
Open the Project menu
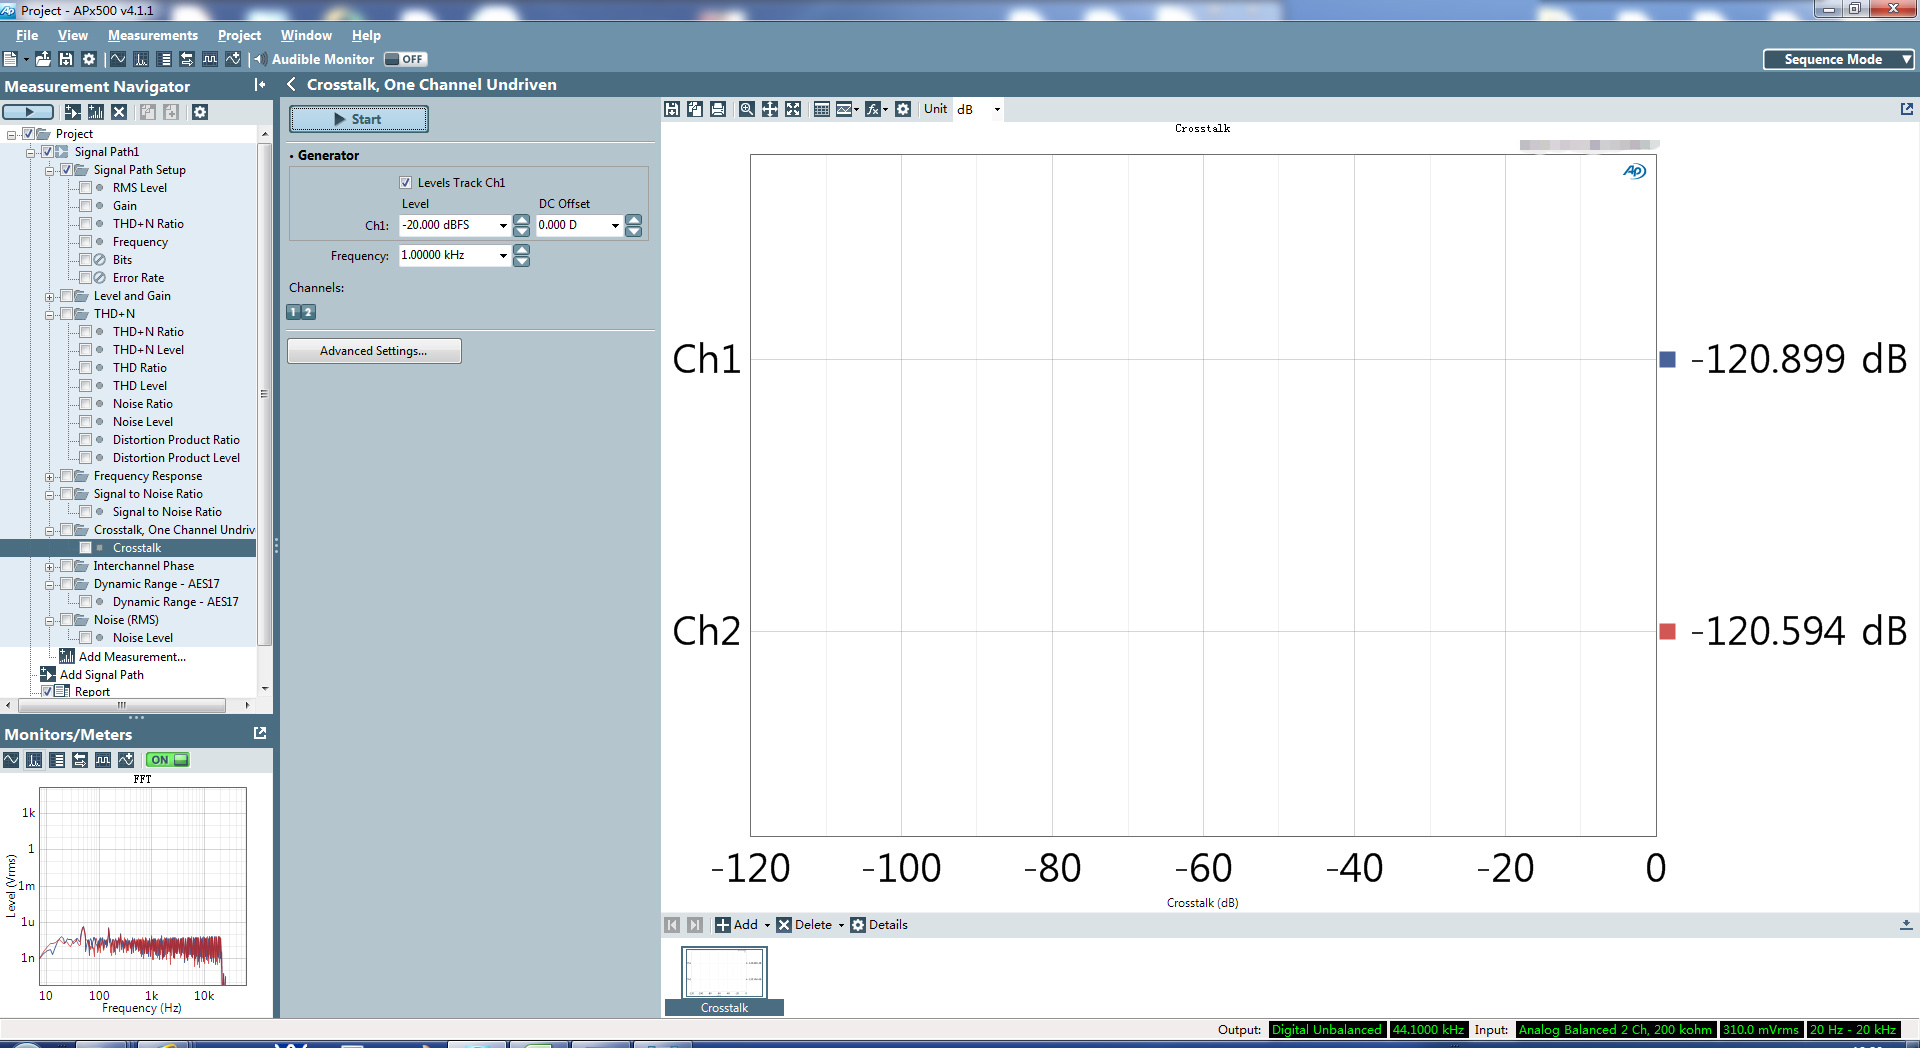coord(239,35)
